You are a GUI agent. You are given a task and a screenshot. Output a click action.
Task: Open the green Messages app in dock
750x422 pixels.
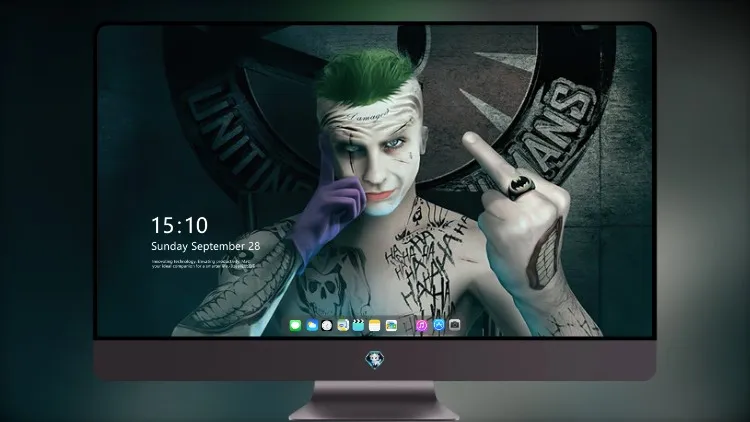(295, 326)
